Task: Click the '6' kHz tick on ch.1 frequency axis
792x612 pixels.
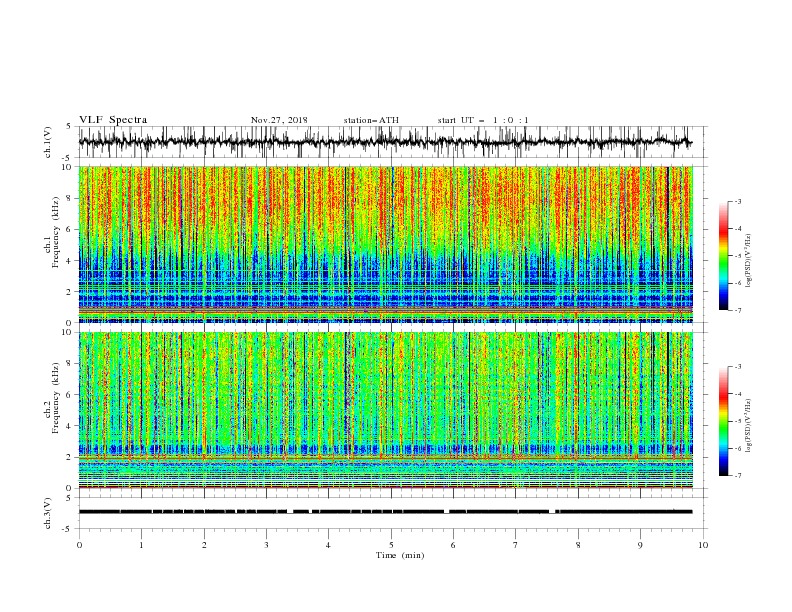Action: 71,229
